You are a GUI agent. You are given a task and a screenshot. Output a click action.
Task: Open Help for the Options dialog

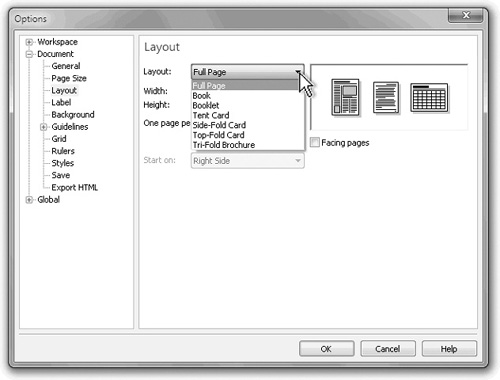click(449, 349)
